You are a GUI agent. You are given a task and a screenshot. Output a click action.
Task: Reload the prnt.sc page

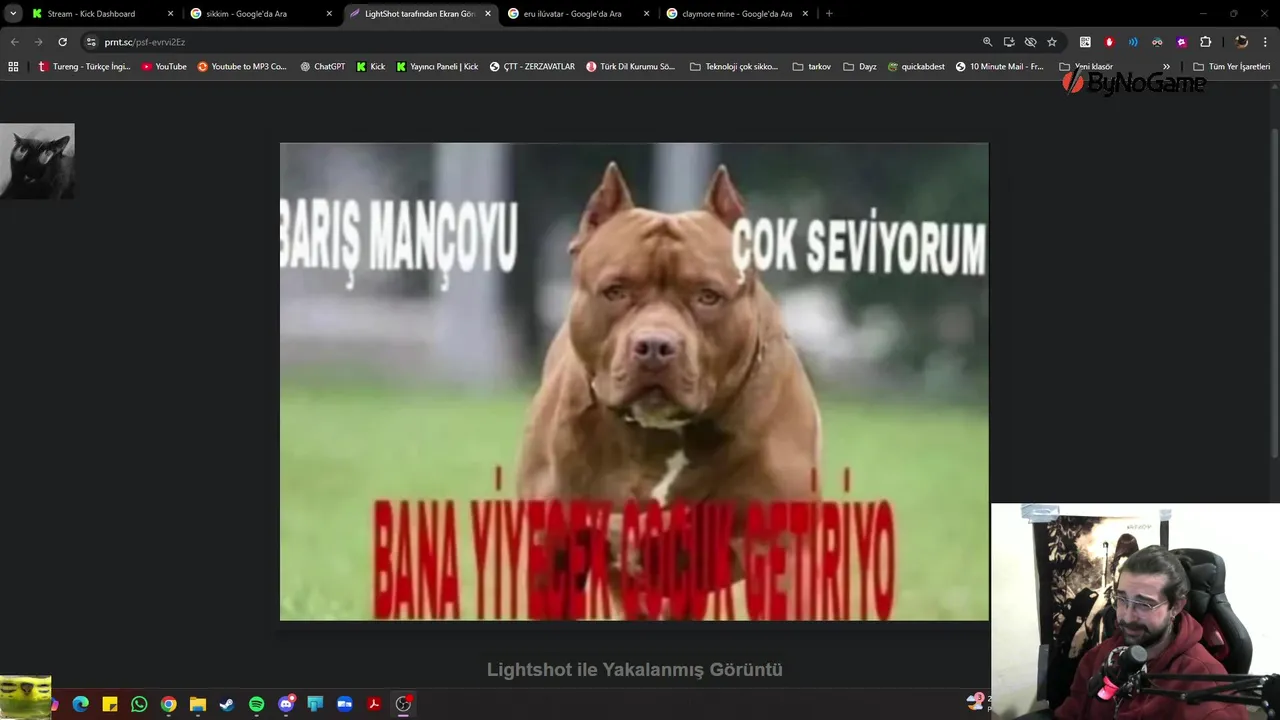coord(62,42)
